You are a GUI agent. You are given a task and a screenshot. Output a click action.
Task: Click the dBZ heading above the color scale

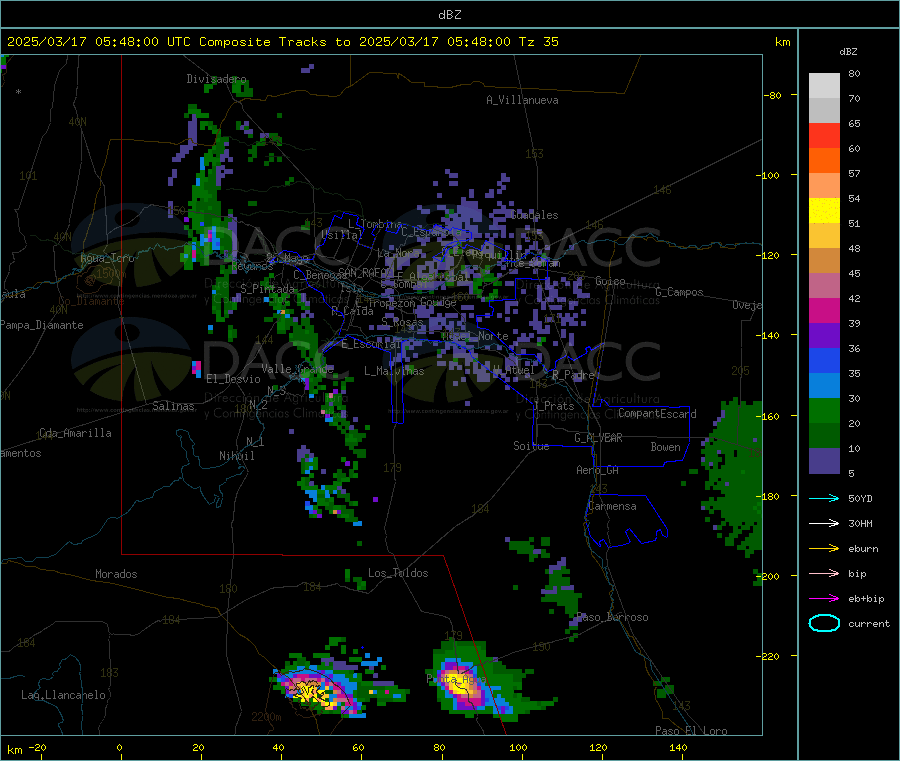[x=848, y=52]
